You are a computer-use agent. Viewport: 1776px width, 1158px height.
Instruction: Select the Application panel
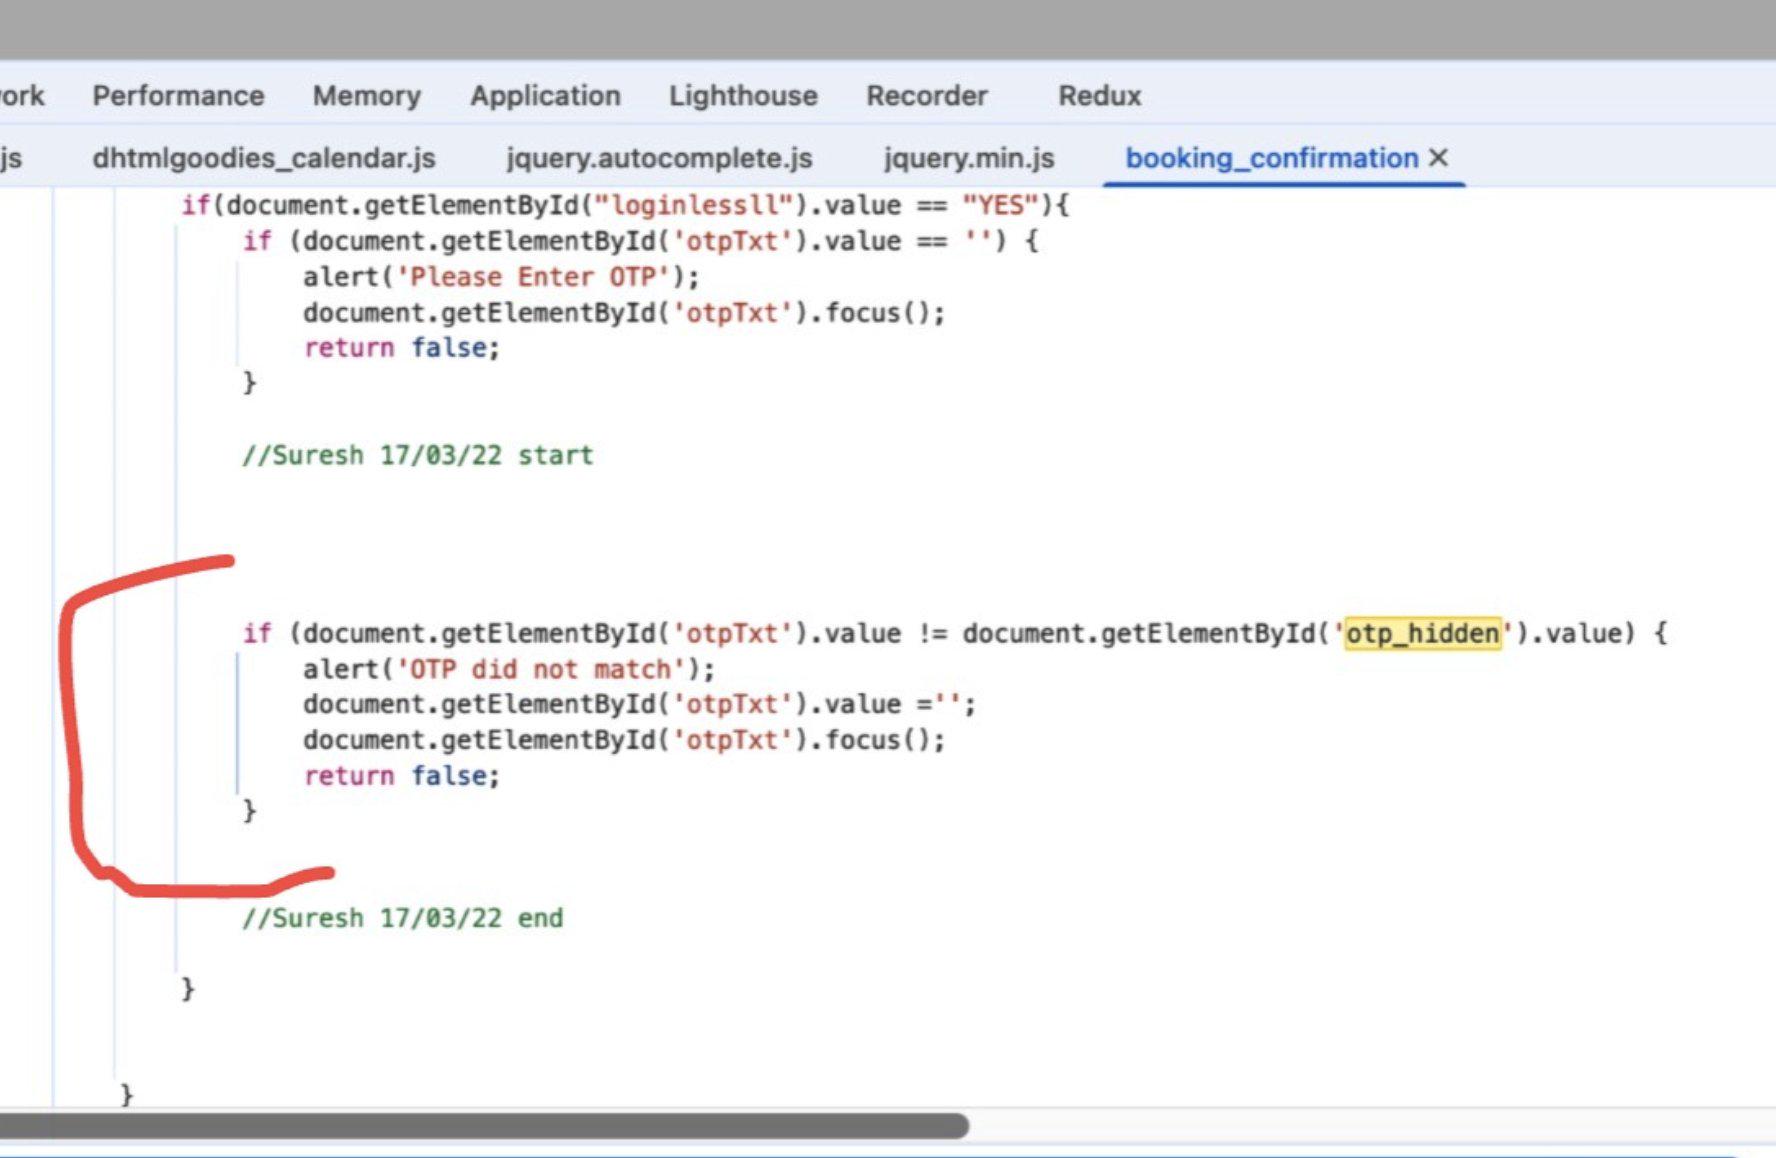pos(547,95)
